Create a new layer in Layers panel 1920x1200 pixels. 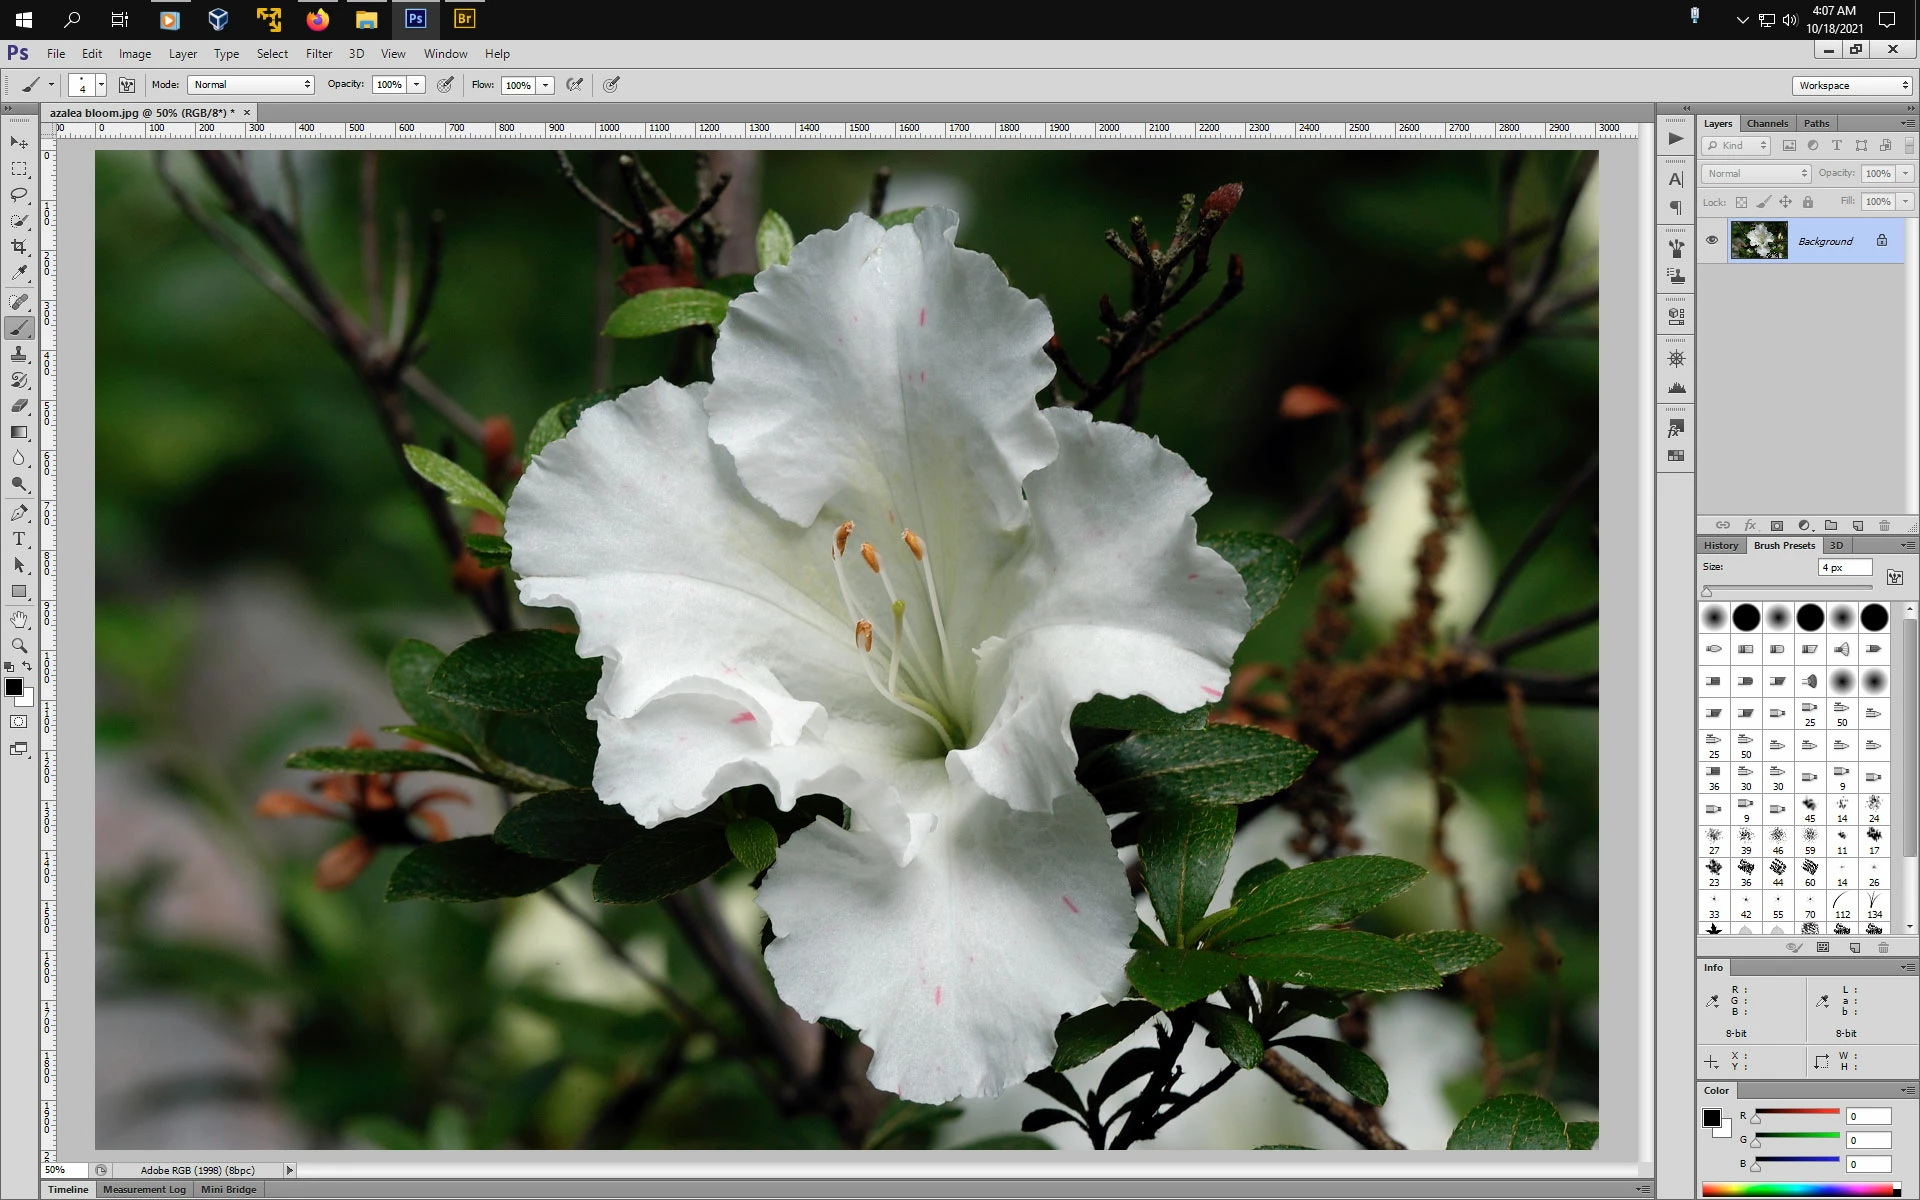pyautogui.click(x=1858, y=525)
